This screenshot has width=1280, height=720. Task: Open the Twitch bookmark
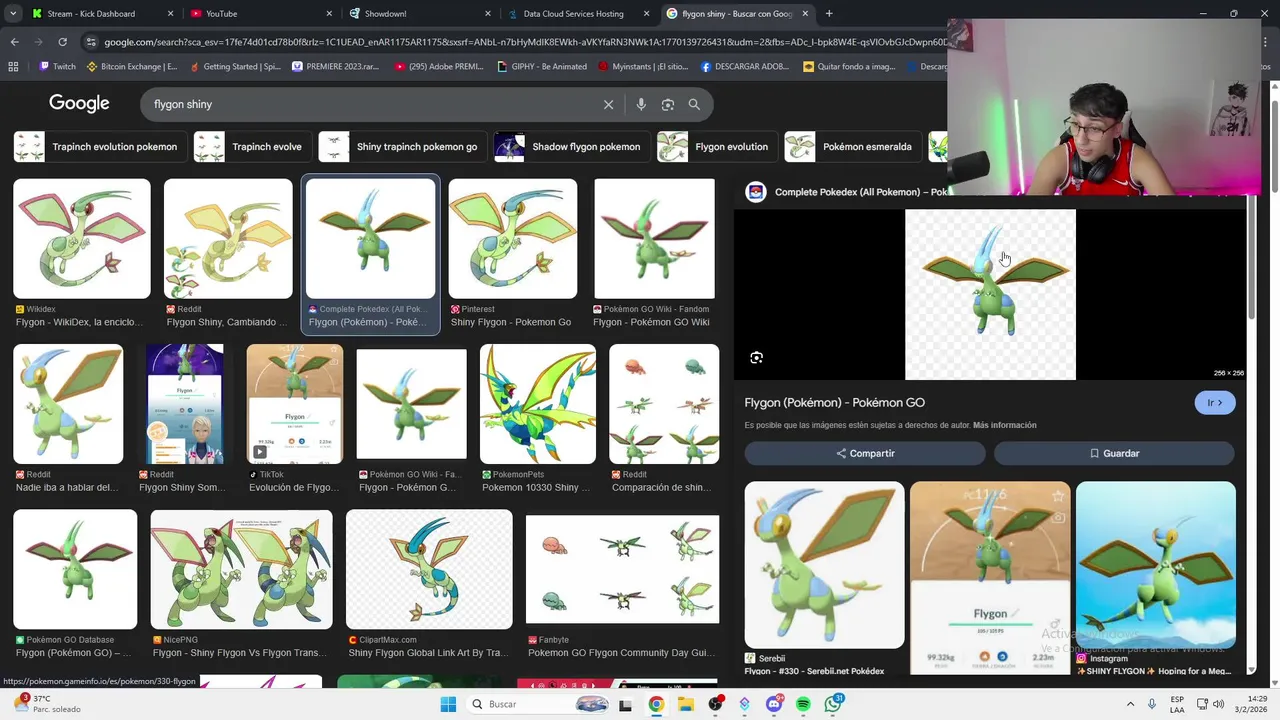coord(57,67)
